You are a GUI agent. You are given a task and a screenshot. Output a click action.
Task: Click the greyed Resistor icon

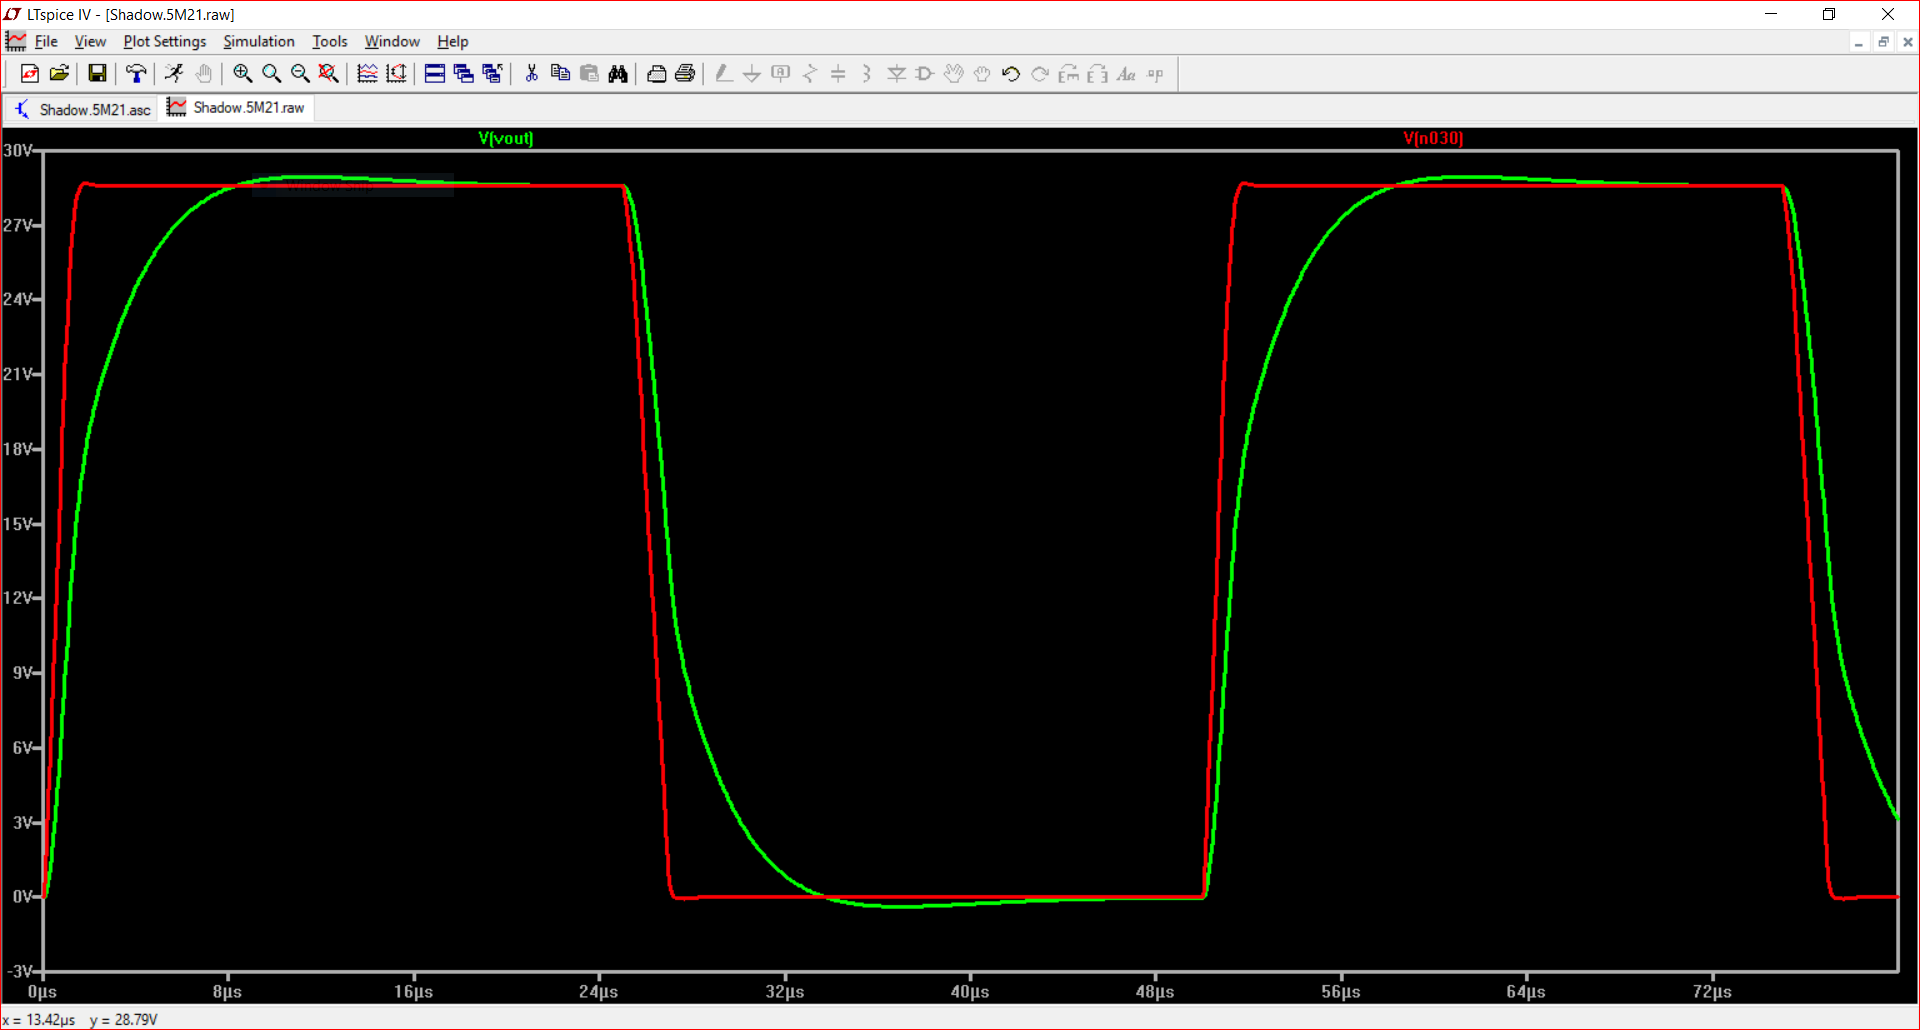(x=810, y=73)
